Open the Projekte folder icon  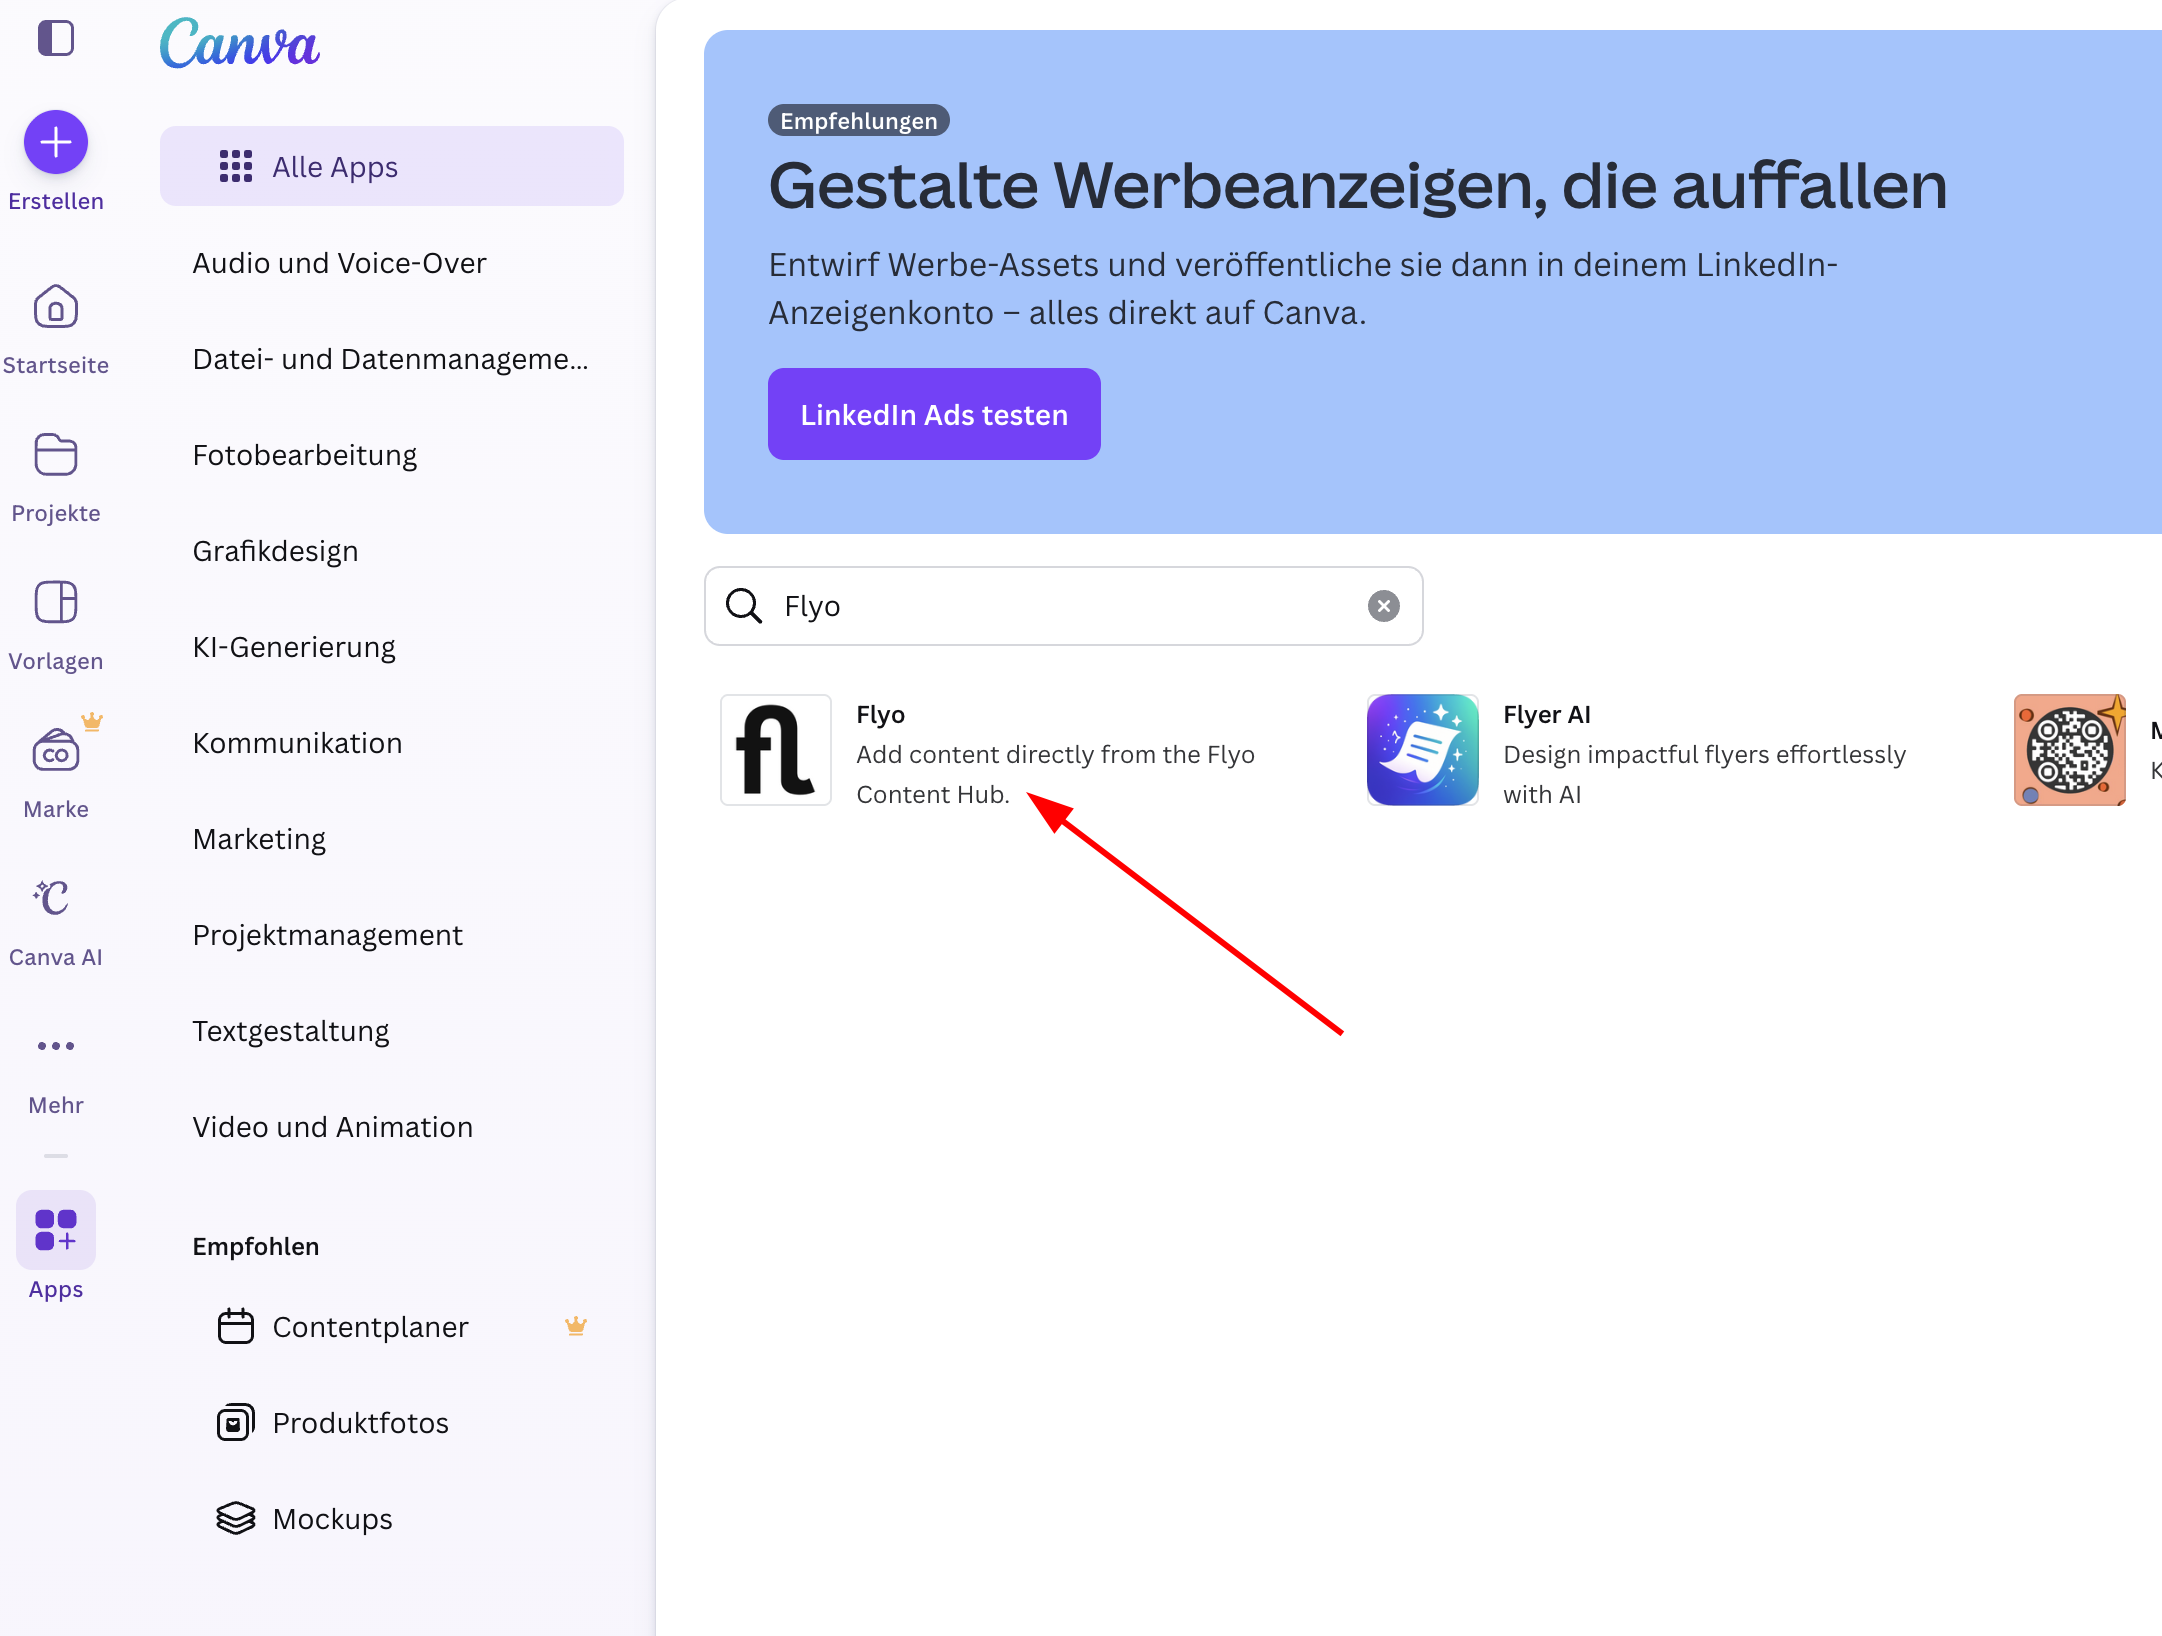55,455
